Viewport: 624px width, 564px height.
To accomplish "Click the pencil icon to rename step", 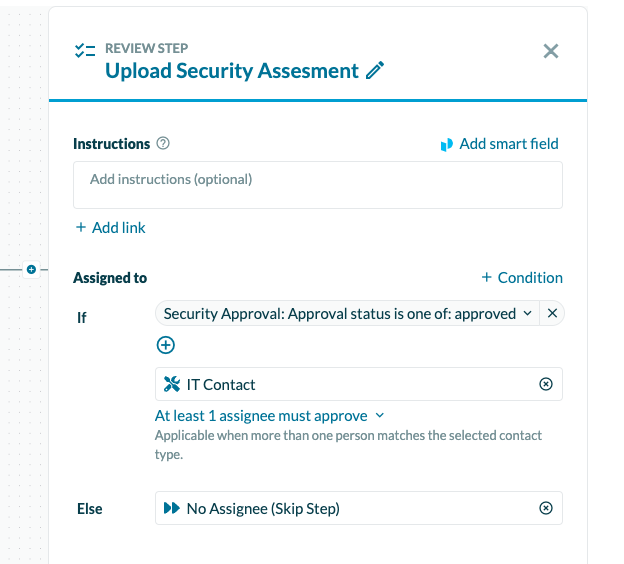I will pos(375,71).
